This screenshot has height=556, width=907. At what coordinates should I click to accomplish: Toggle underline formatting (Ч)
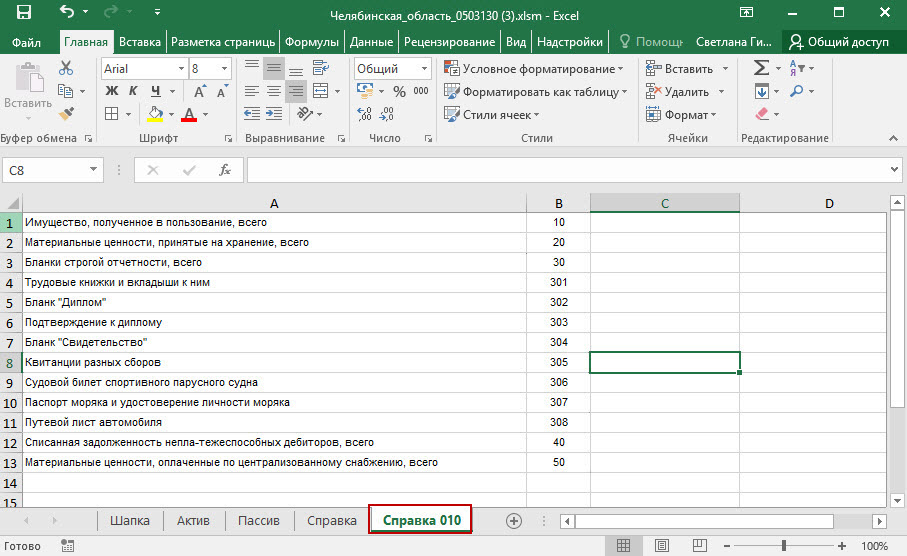(156, 91)
